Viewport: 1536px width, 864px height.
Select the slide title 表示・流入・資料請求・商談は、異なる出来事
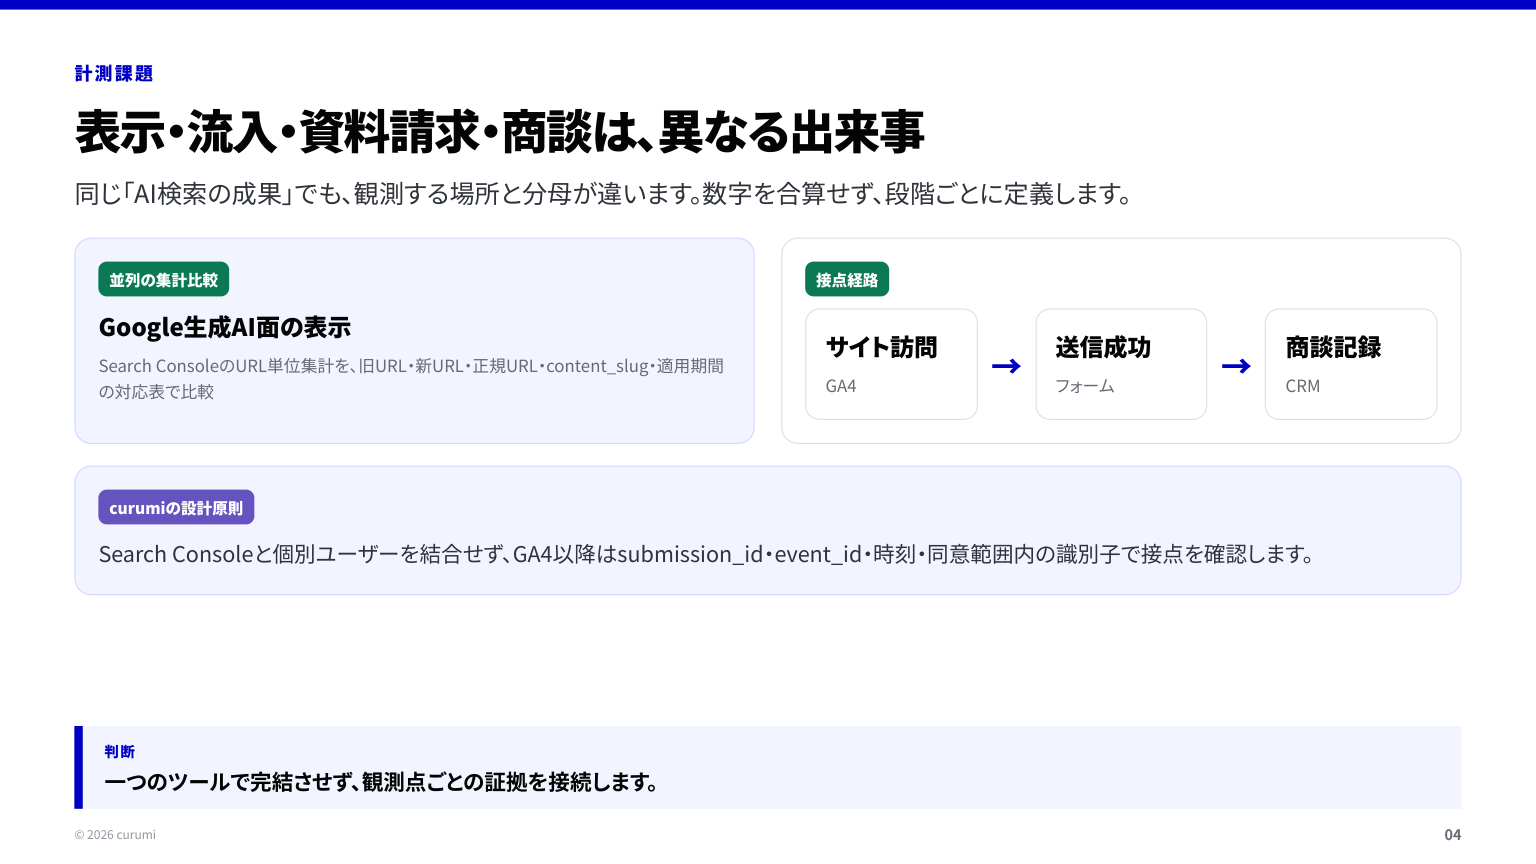(500, 132)
